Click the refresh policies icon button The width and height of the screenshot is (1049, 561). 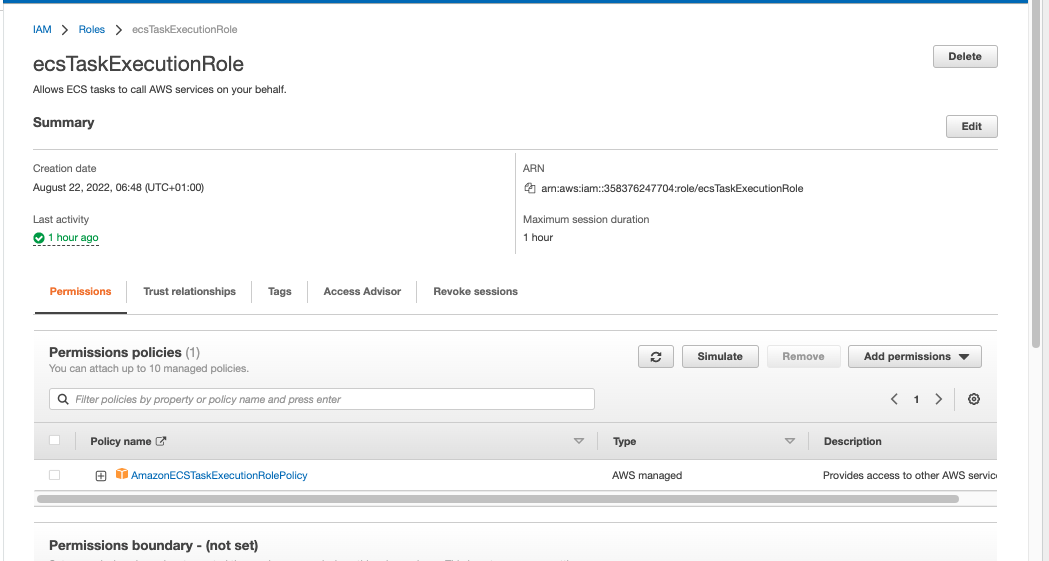[x=656, y=356]
